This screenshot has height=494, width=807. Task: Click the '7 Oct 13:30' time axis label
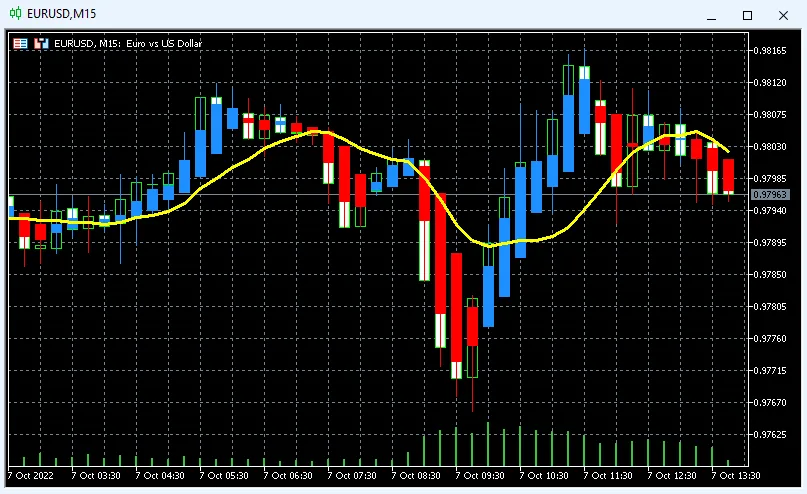coord(736,475)
